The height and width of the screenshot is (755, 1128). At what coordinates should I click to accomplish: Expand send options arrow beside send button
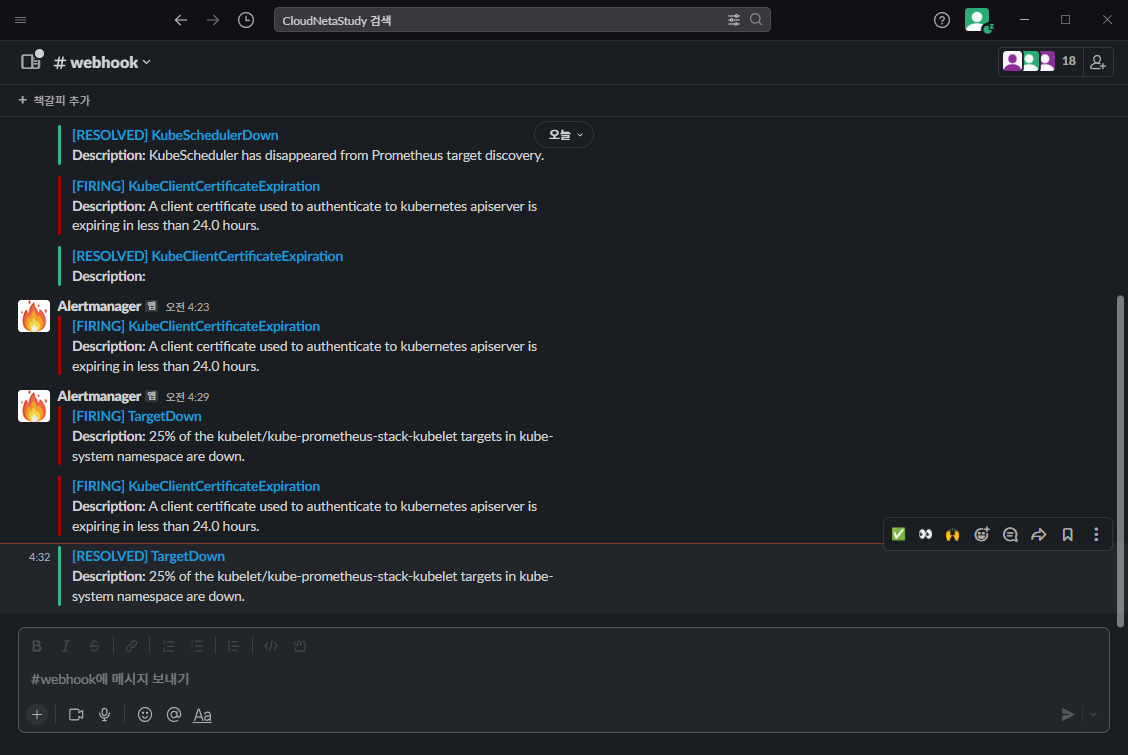[1092, 714]
